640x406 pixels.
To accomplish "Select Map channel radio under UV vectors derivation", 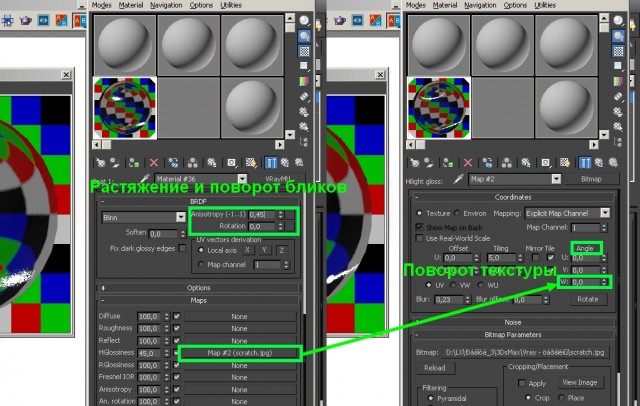I will (x=201, y=264).
